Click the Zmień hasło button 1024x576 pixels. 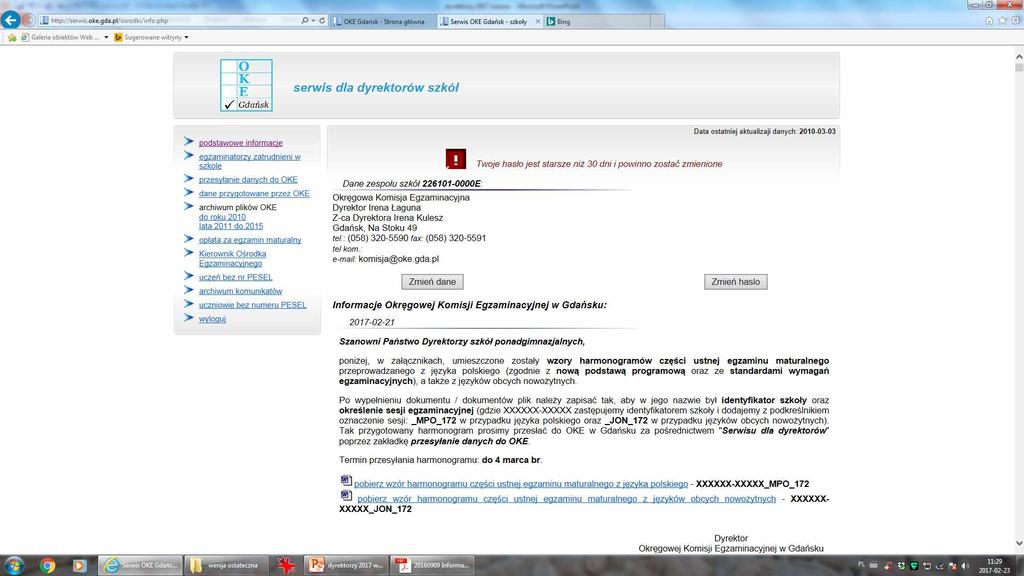pos(735,282)
